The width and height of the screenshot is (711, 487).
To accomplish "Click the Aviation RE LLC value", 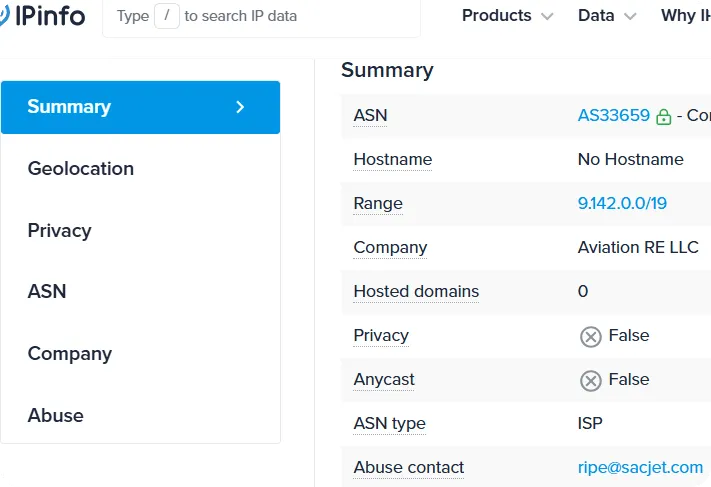I will click(x=638, y=247).
